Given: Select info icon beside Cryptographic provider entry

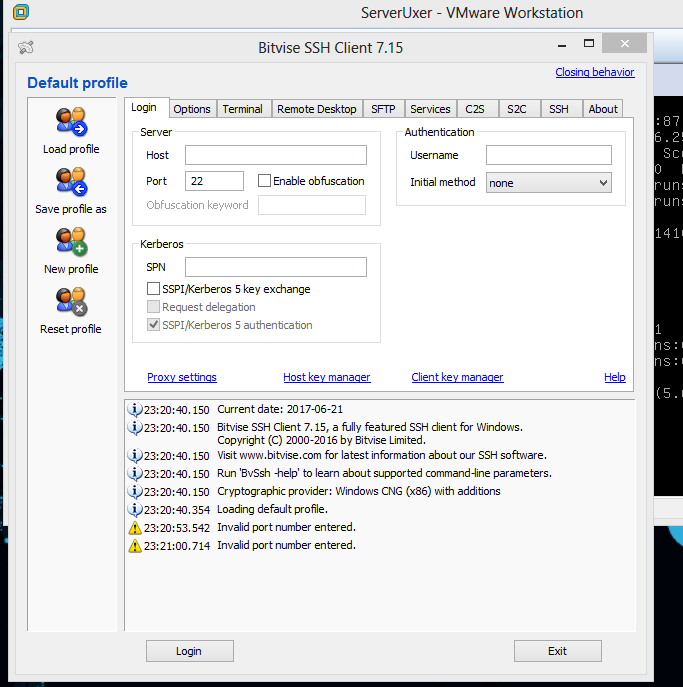Looking at the screenshot, I should [135, 491].
